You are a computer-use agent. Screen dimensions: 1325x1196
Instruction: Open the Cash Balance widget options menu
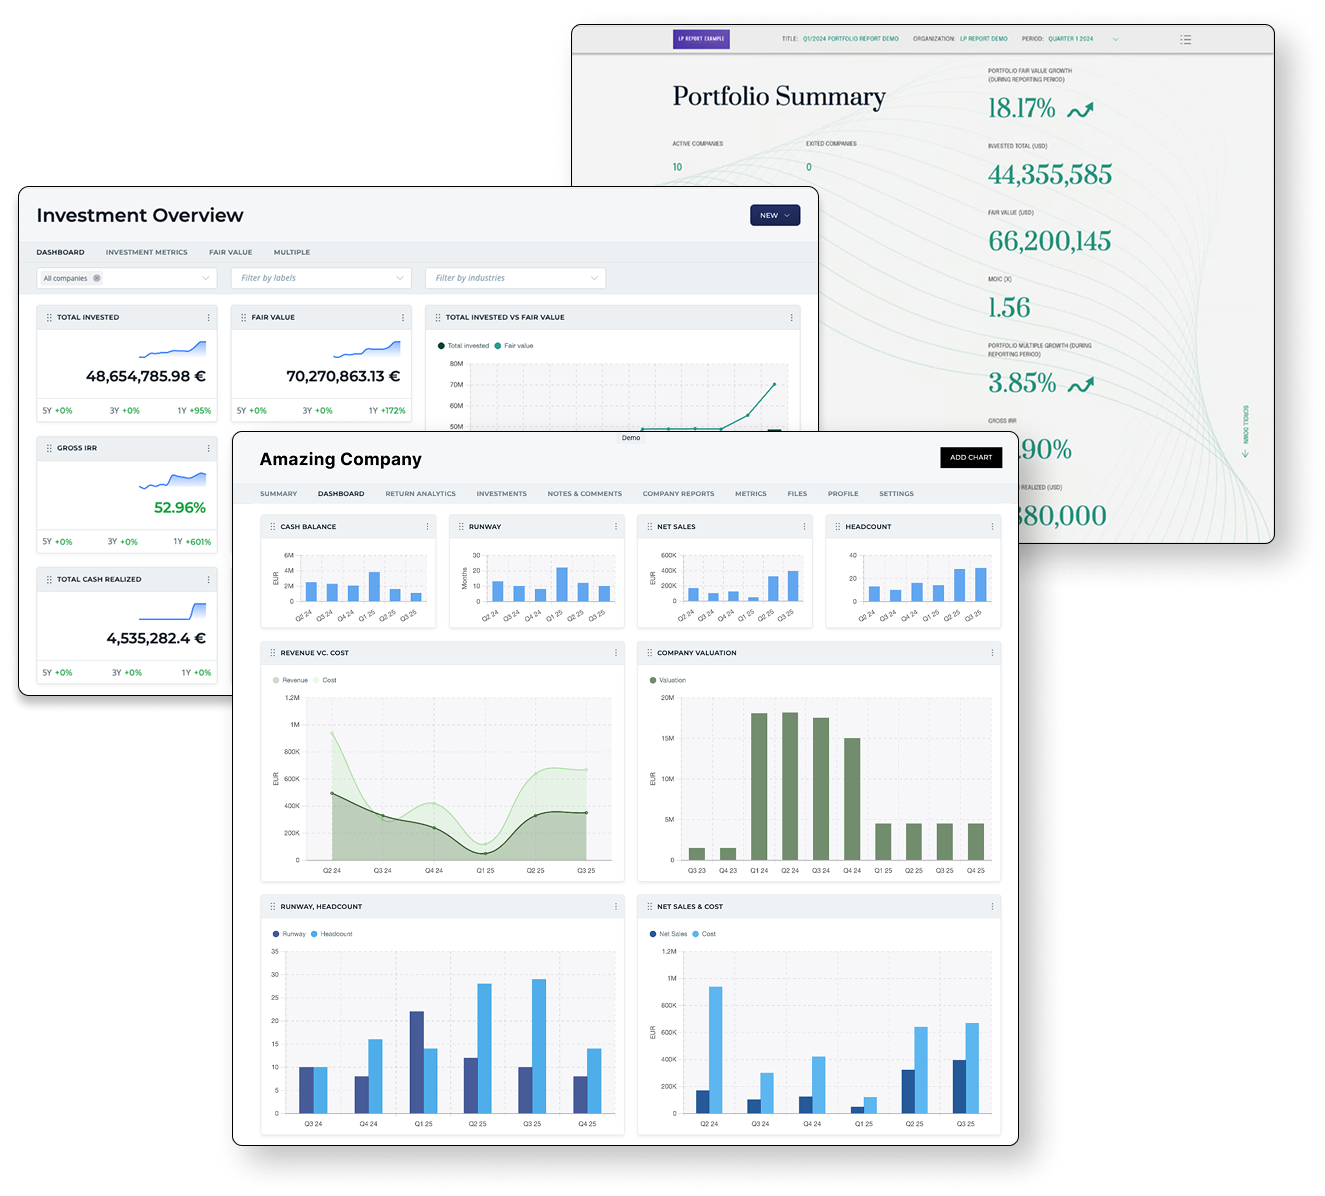[427, 527]
